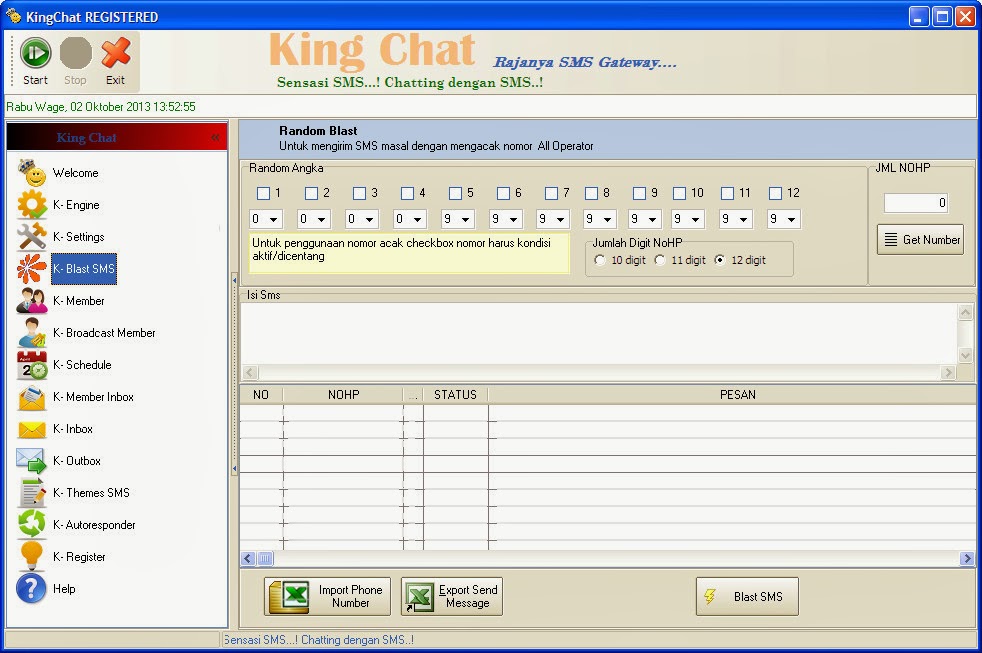Select the 11 digit radio button
This screenshot has width=982, height=653.
[660, 260]
